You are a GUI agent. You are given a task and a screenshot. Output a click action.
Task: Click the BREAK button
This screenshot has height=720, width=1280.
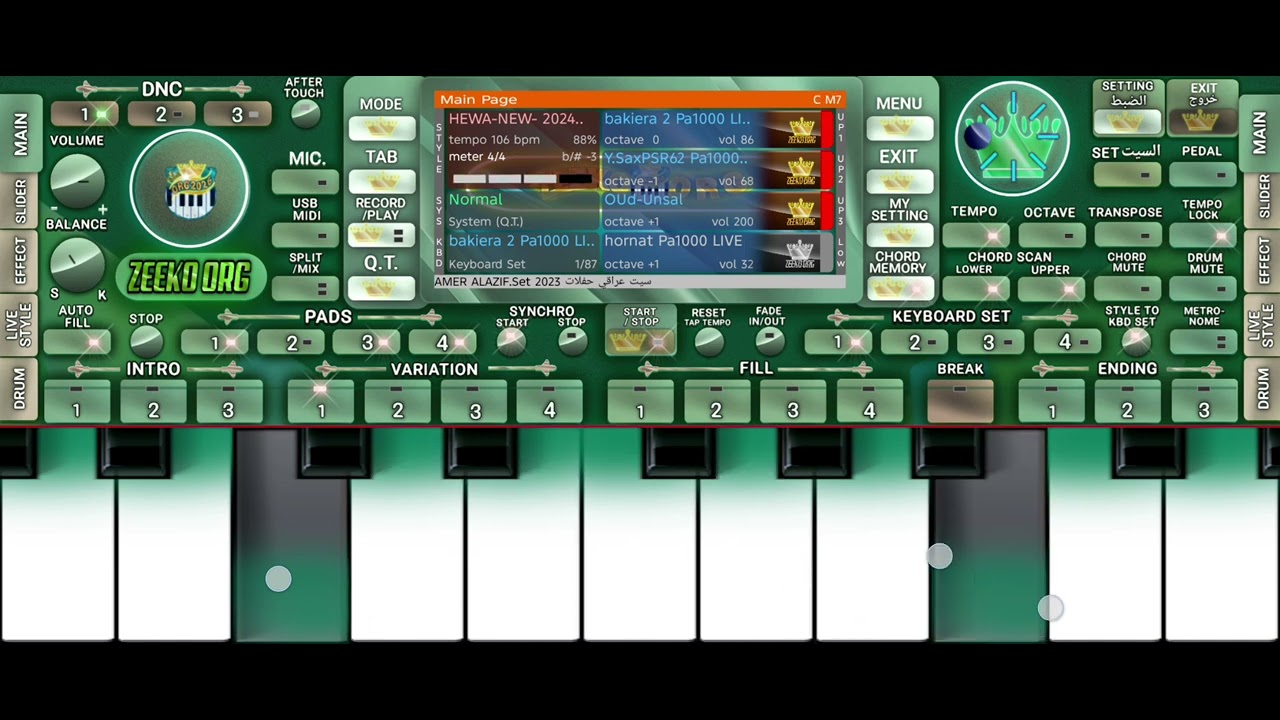click(960, 400)
